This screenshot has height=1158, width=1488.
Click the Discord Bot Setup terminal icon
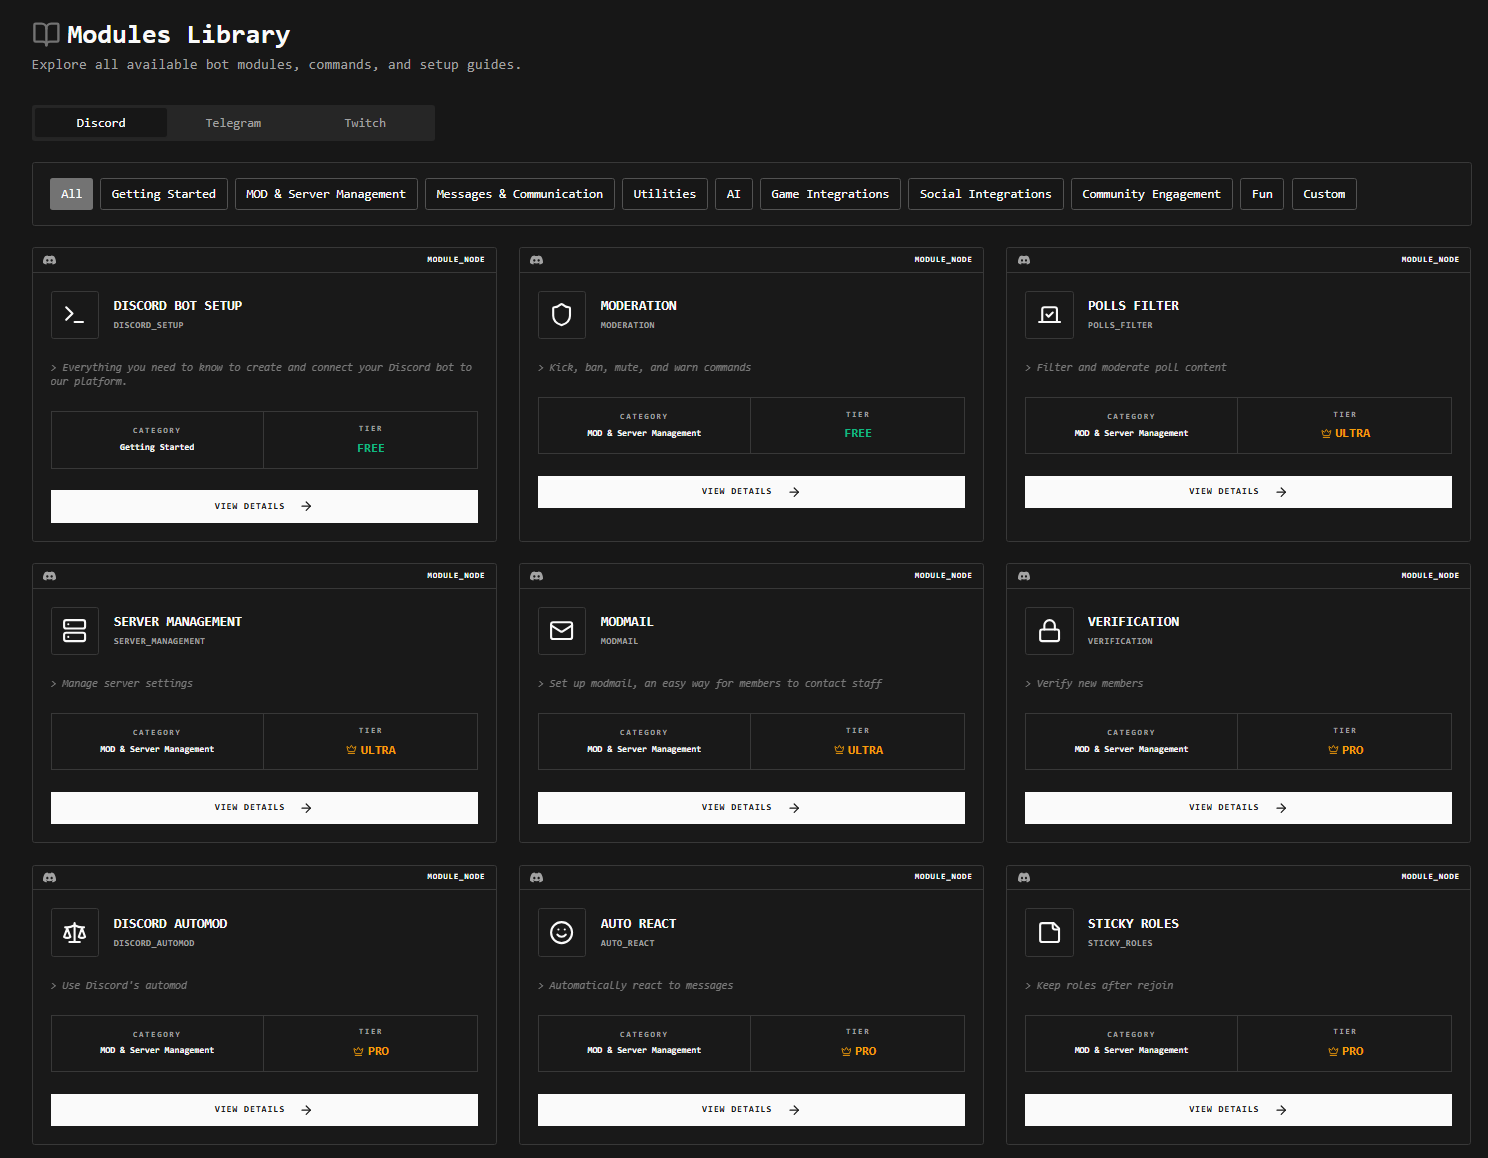click(74, 314)
